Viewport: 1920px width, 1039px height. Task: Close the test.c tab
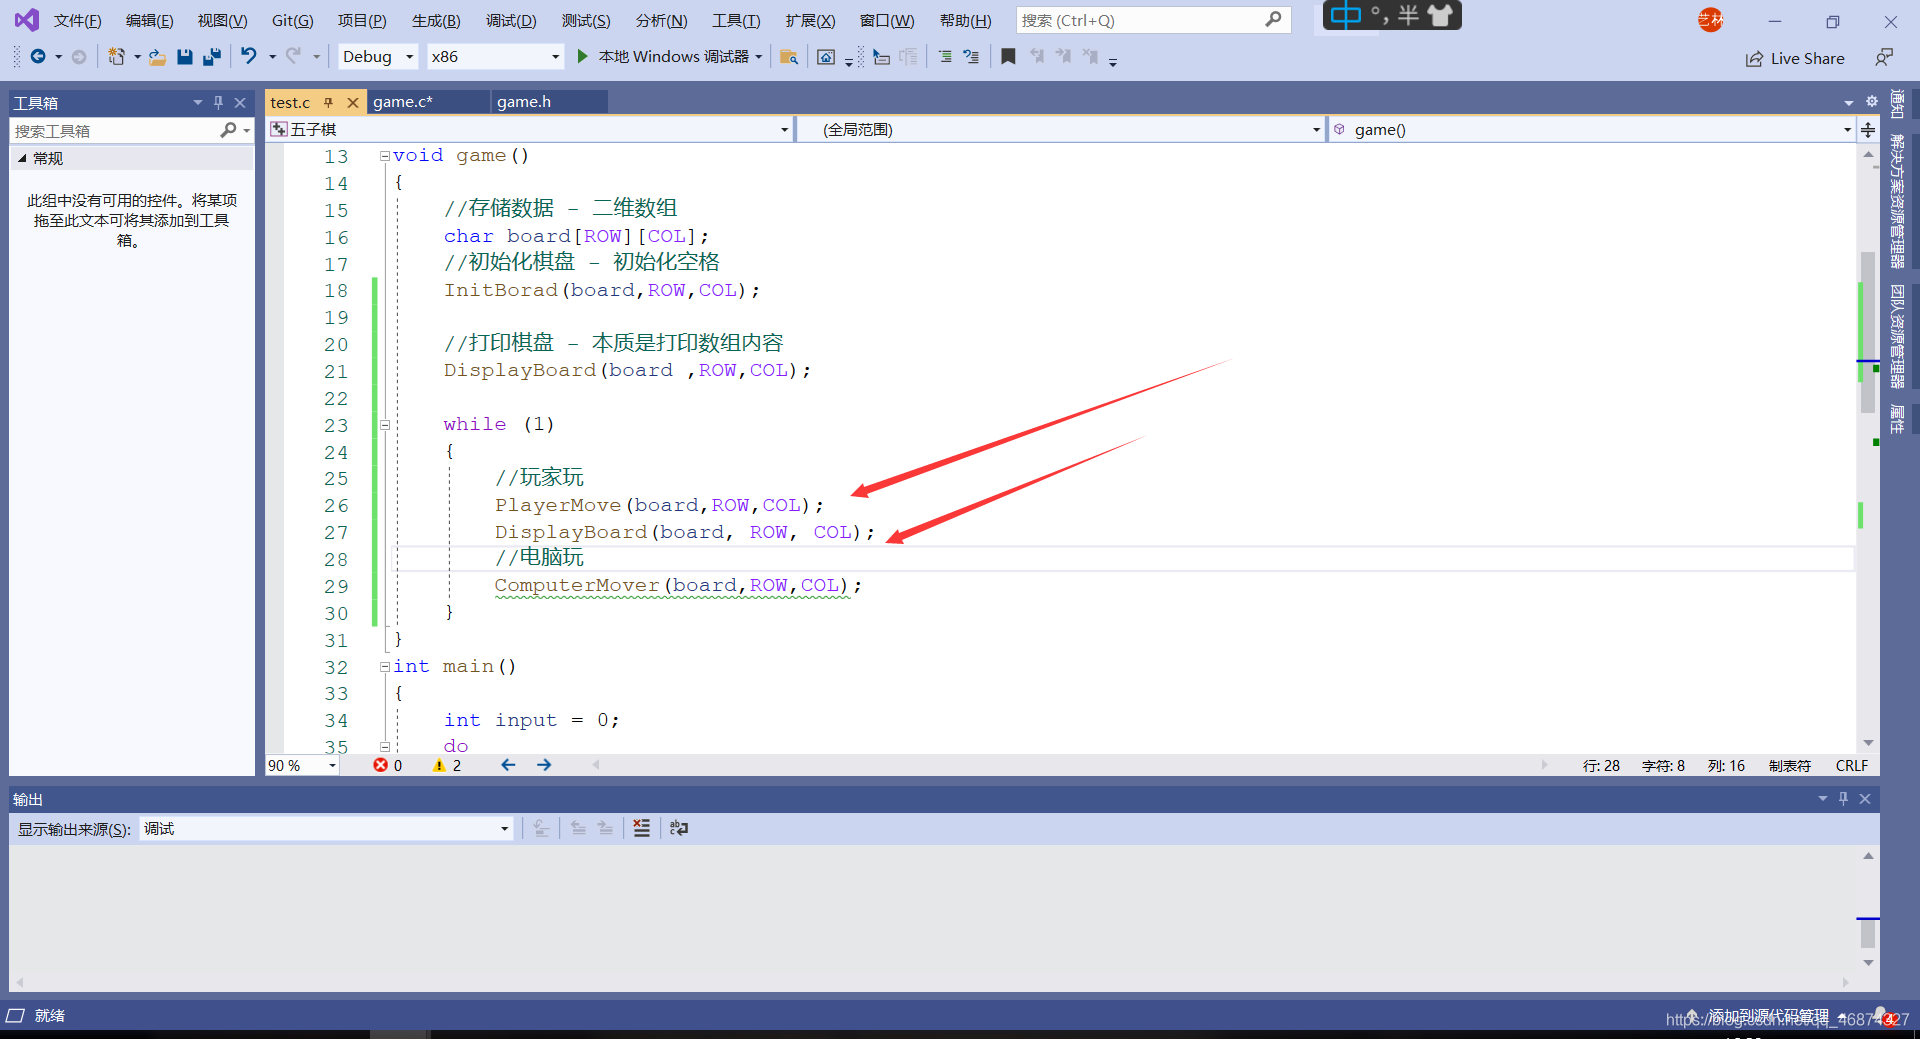[353, 102]
